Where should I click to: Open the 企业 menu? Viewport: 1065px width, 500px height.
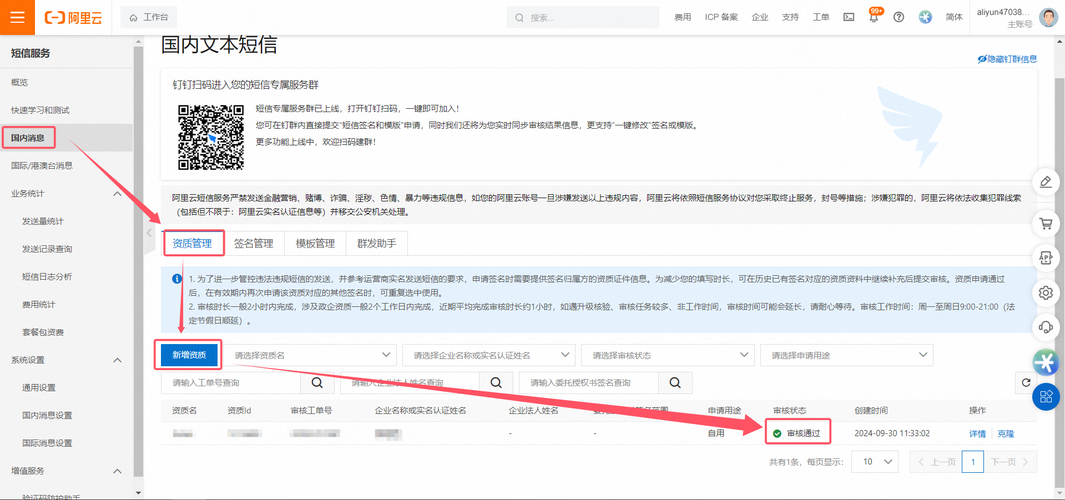(x=760, y=18)
